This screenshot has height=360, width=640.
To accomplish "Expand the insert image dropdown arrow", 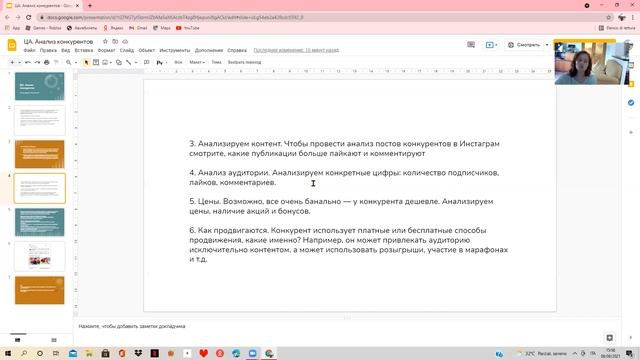I will pos(111,62).
